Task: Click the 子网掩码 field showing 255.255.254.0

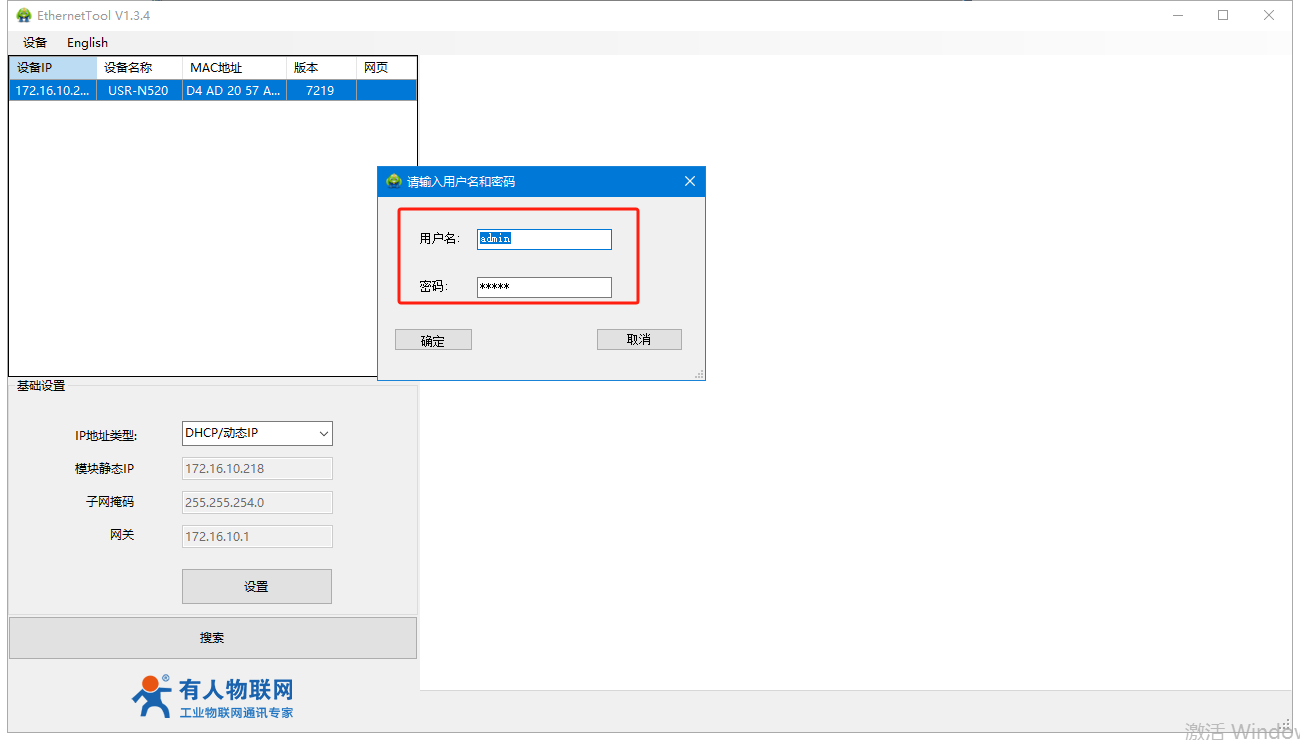Action: coord(257,503)
